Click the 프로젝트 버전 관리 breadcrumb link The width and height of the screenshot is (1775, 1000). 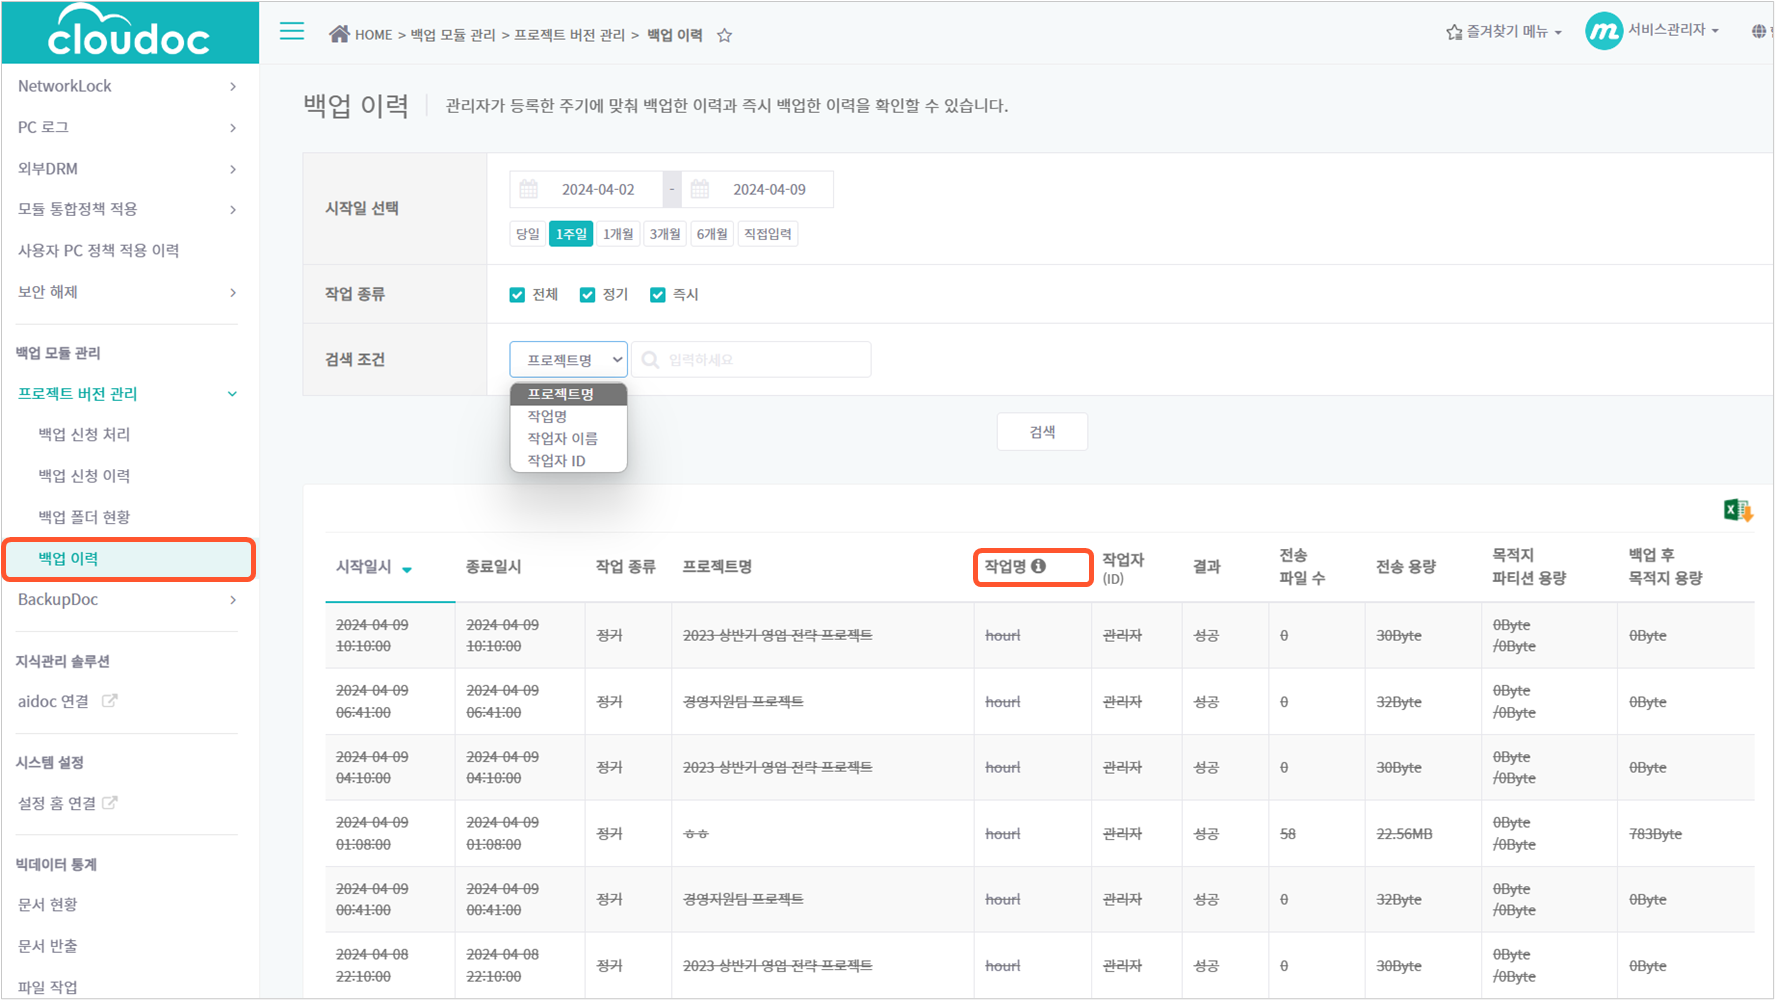click(569, 35)
